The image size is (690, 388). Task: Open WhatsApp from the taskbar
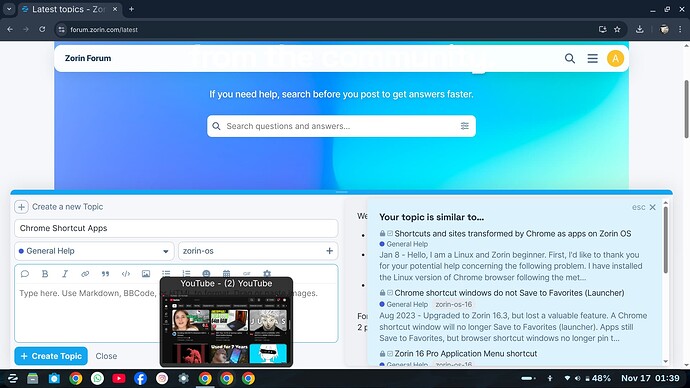click(x=97, y=378)
